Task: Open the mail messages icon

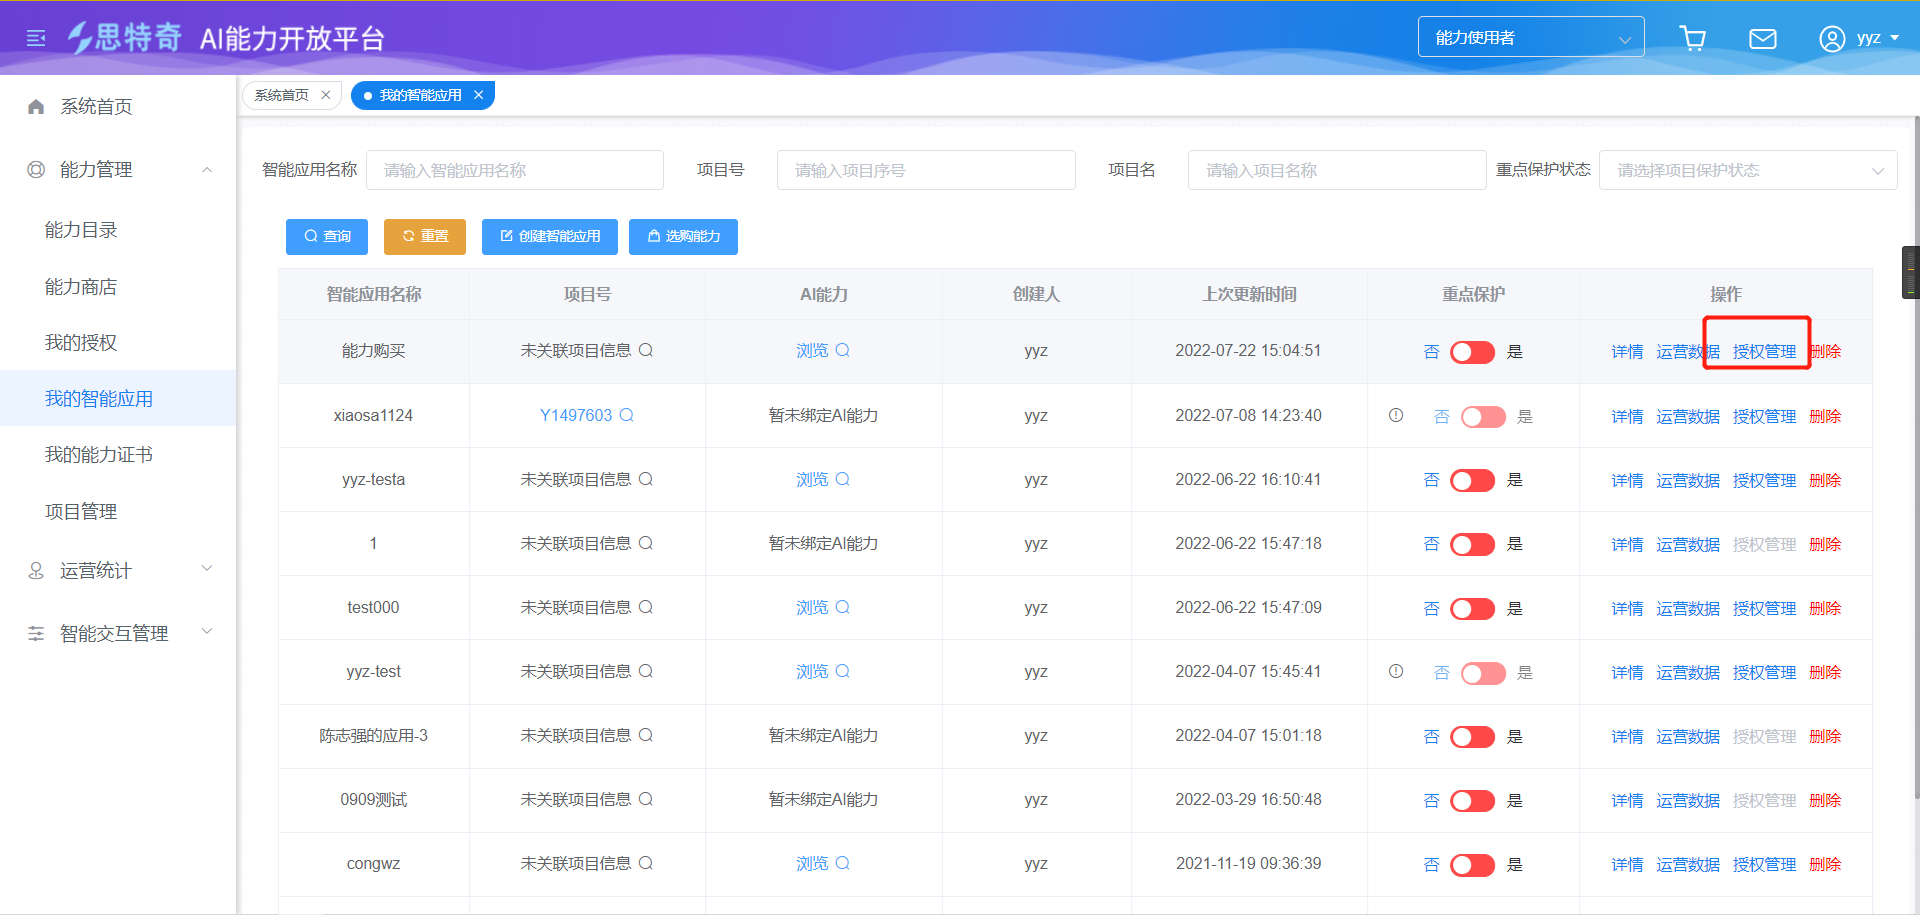Action: [x=1762, y=38]
